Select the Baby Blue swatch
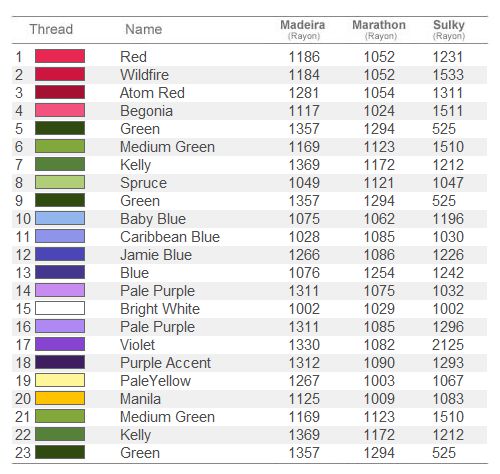The width and height of the screenshot is (500, 474). coord(60,218)
